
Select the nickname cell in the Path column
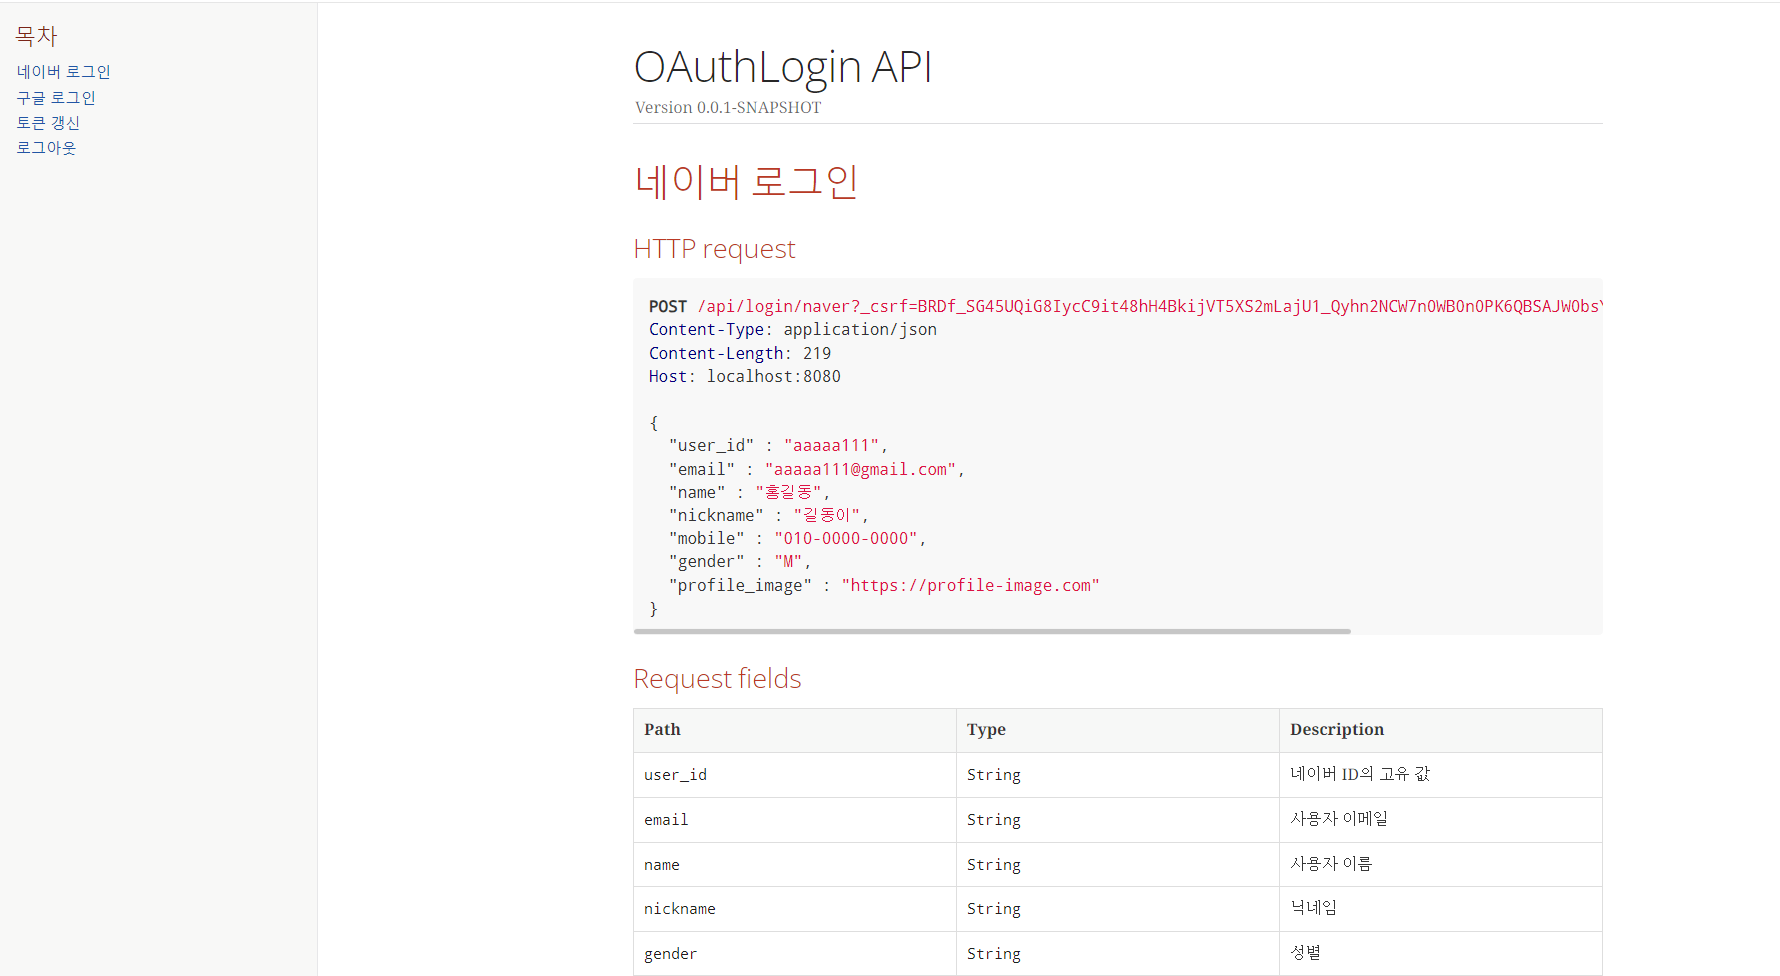point(795,909)
